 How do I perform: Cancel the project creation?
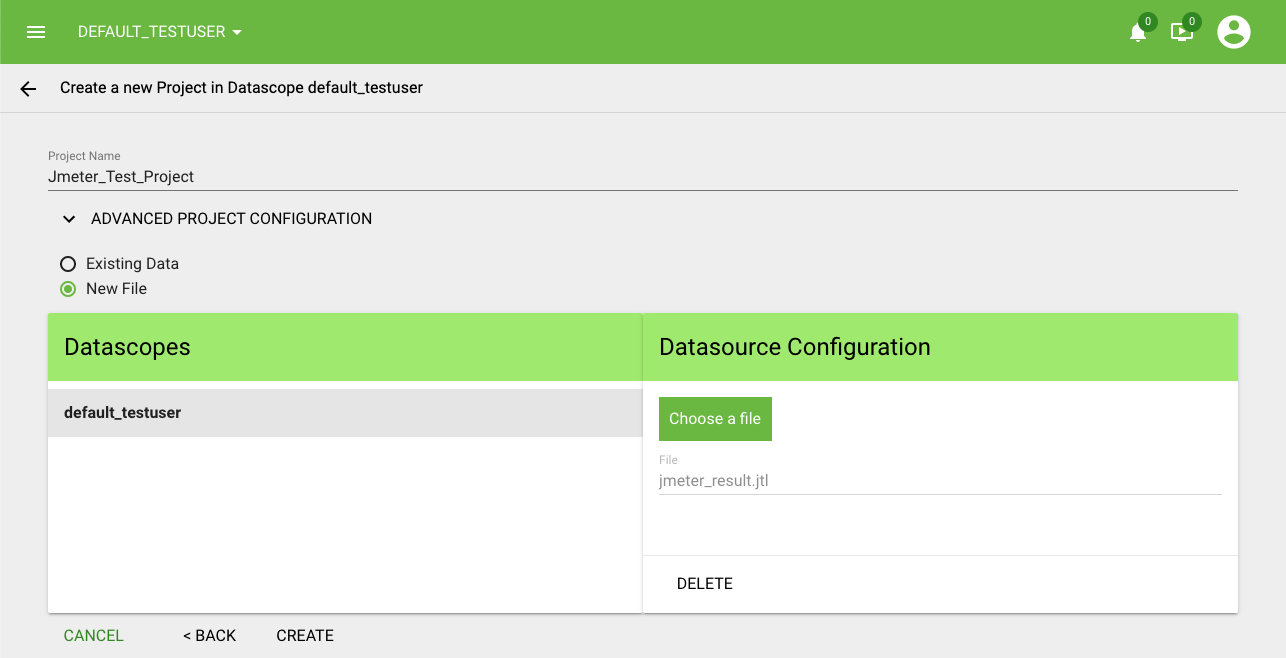94,636
